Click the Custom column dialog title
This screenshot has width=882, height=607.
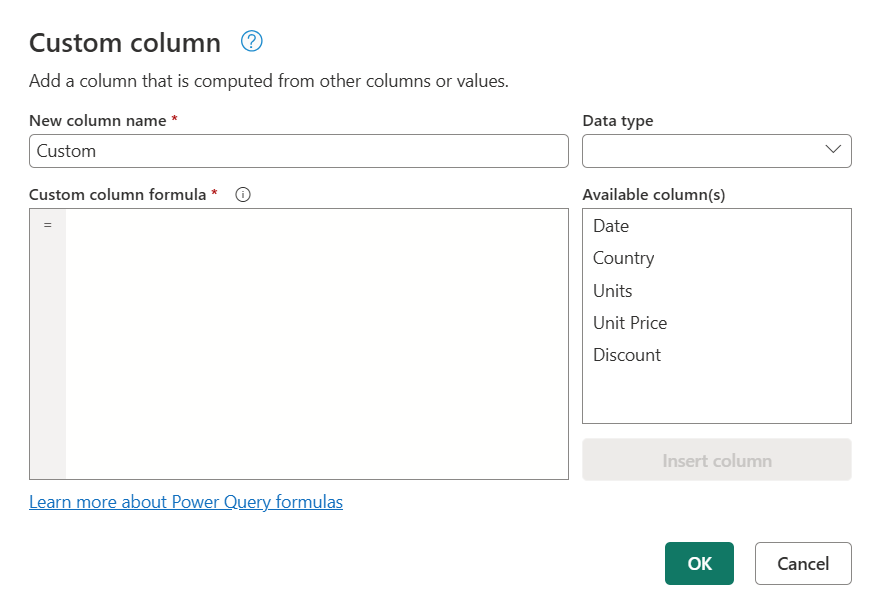pyautogui.click(x=125, y=42)
